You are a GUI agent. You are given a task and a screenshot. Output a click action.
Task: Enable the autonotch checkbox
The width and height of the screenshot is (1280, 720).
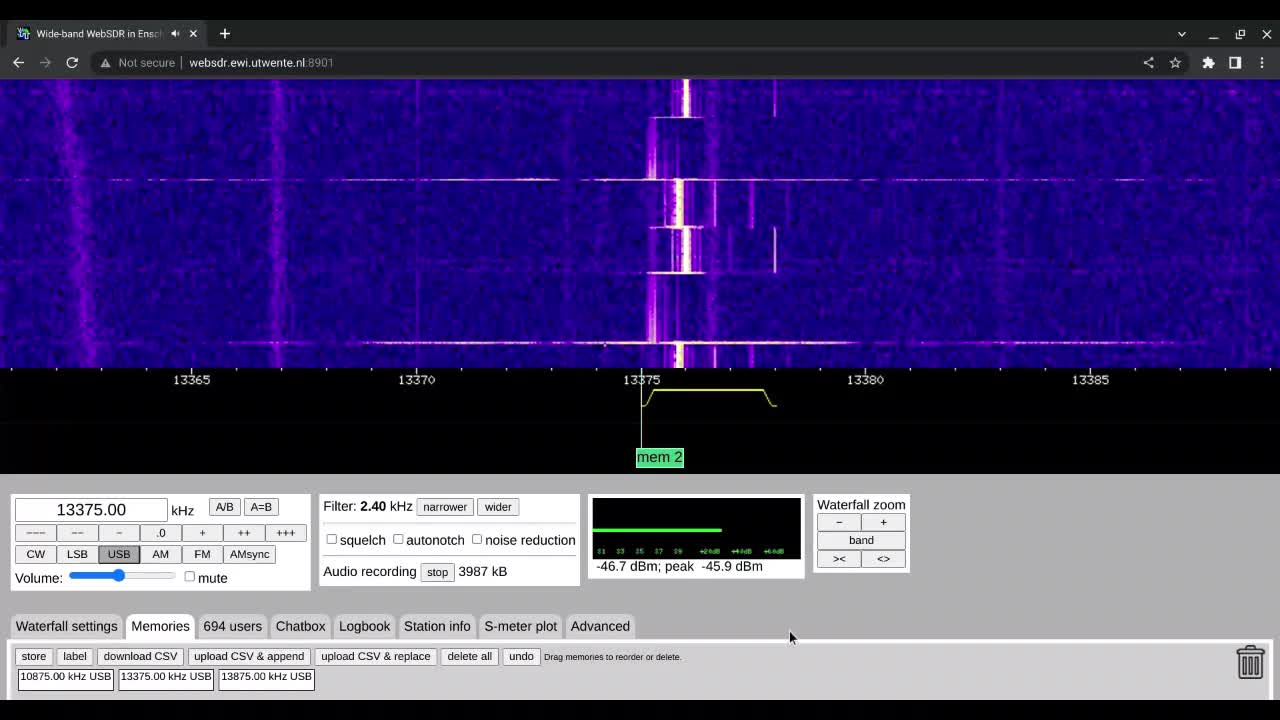[x=398, y=539]
